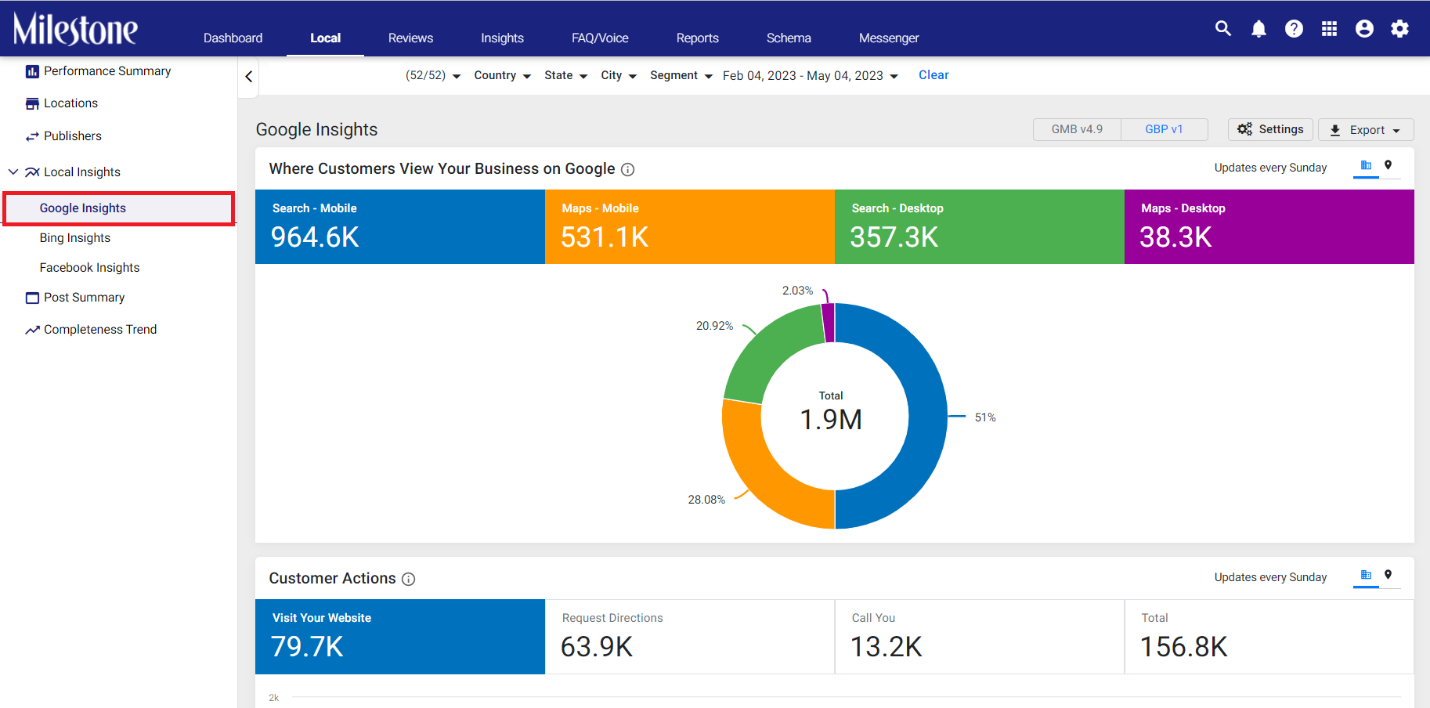Open Completeness Trend page
Viewport: 1430px width, 708px height.
coord(100,330)
